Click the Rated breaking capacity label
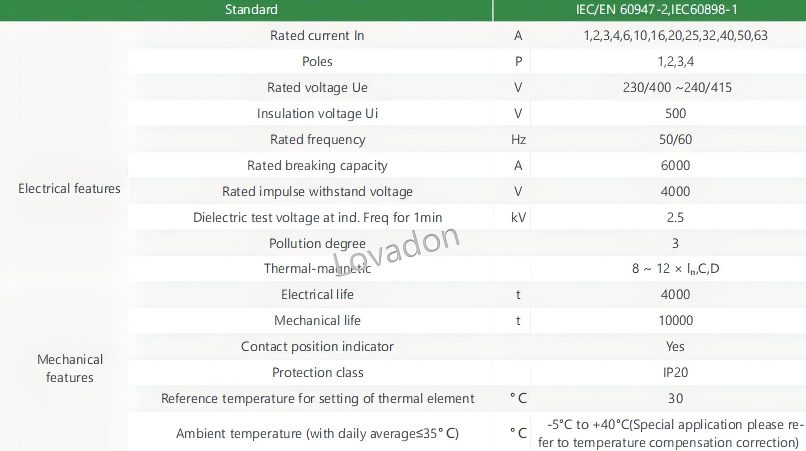Image resolution: width=806 pixels, height=451 pixels. [317, 166]
